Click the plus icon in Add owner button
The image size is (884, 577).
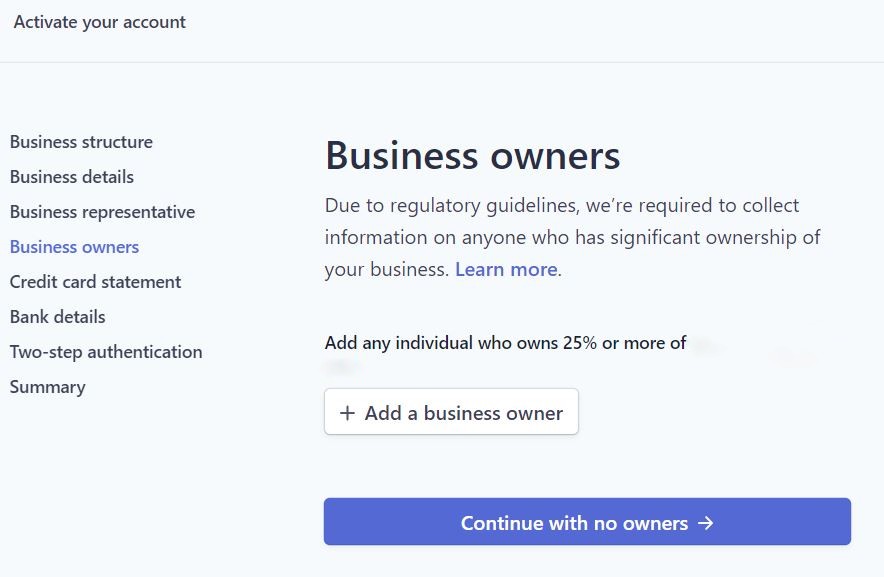coord(347,413)
